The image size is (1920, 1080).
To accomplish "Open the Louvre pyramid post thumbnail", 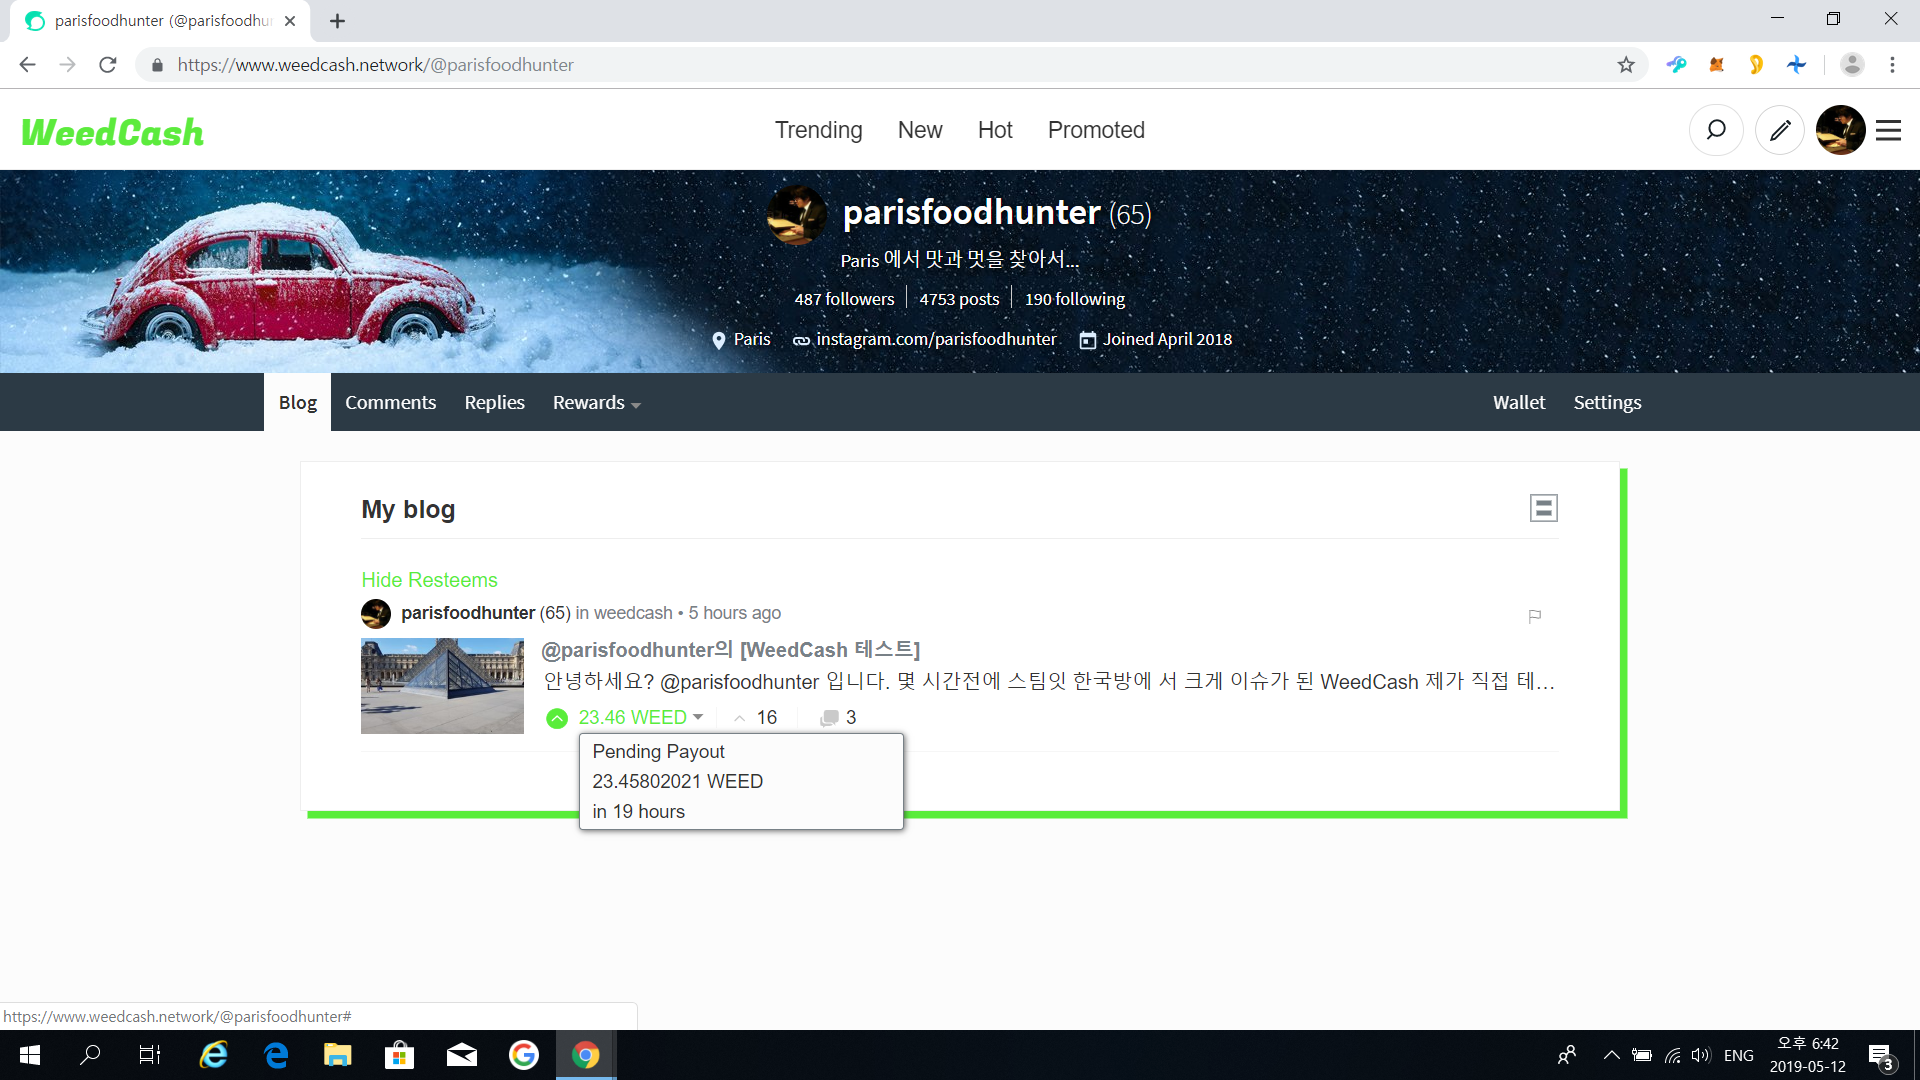I will [x=442, y=686].
